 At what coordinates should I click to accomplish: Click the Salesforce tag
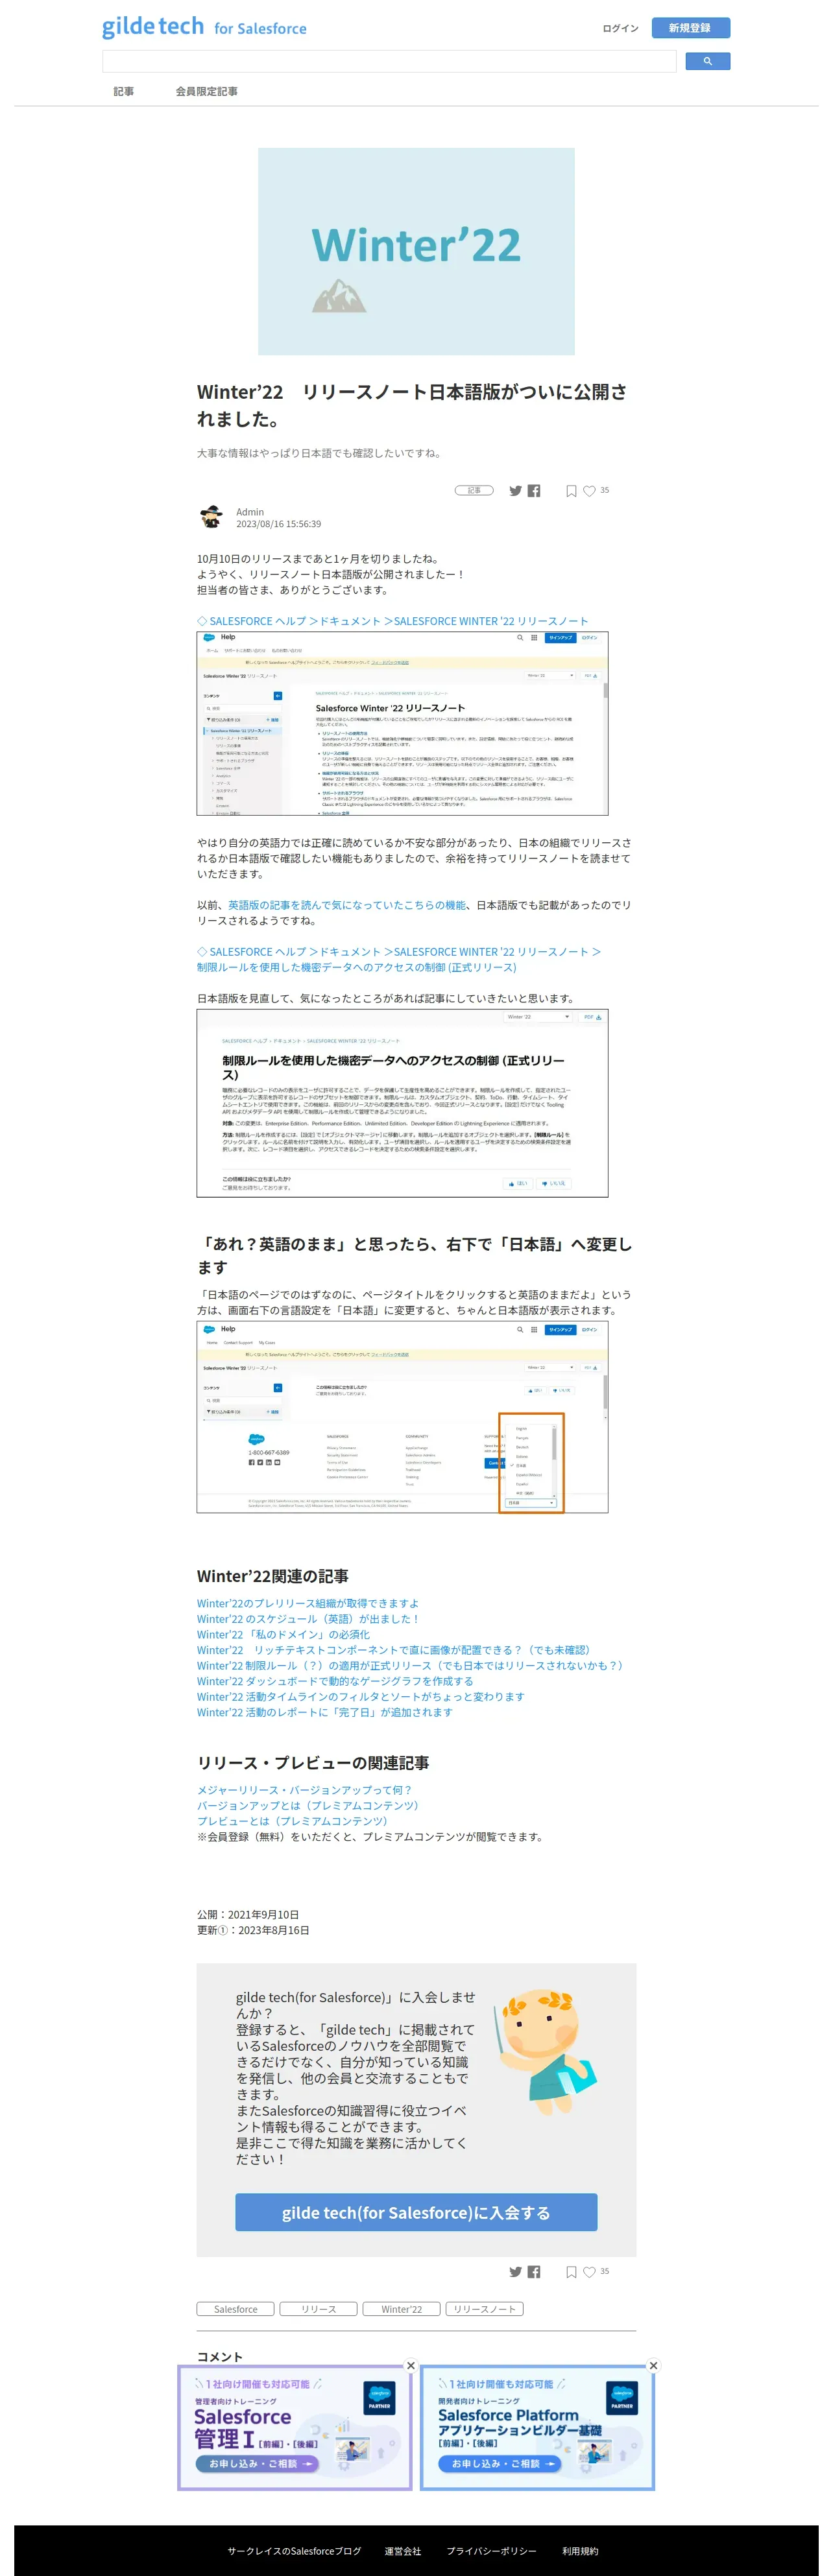(236, 2309)
